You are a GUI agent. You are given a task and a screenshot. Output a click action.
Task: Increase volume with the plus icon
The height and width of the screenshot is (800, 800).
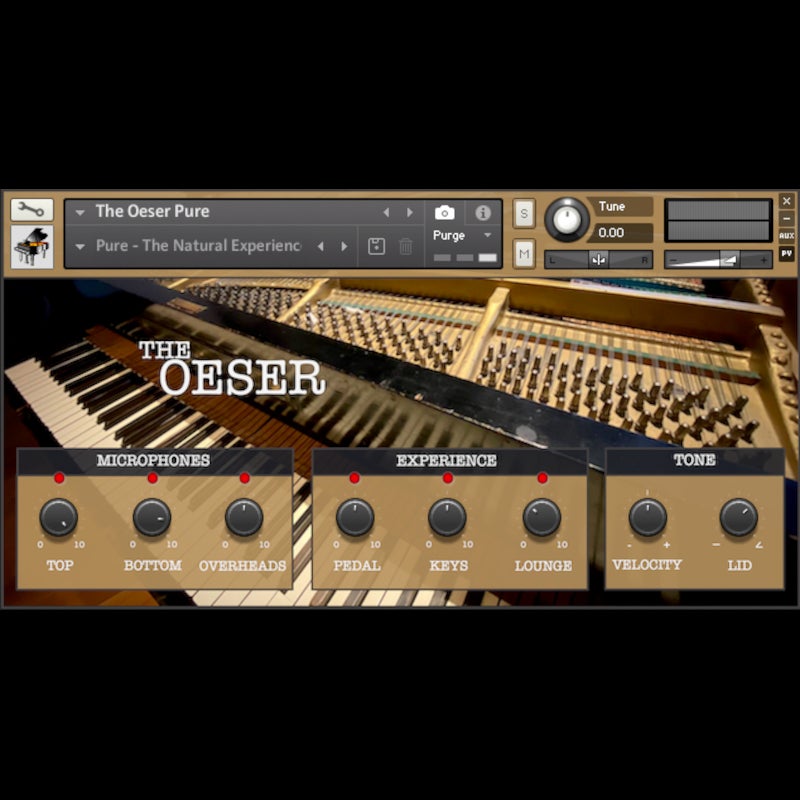[x=763, y=260]
